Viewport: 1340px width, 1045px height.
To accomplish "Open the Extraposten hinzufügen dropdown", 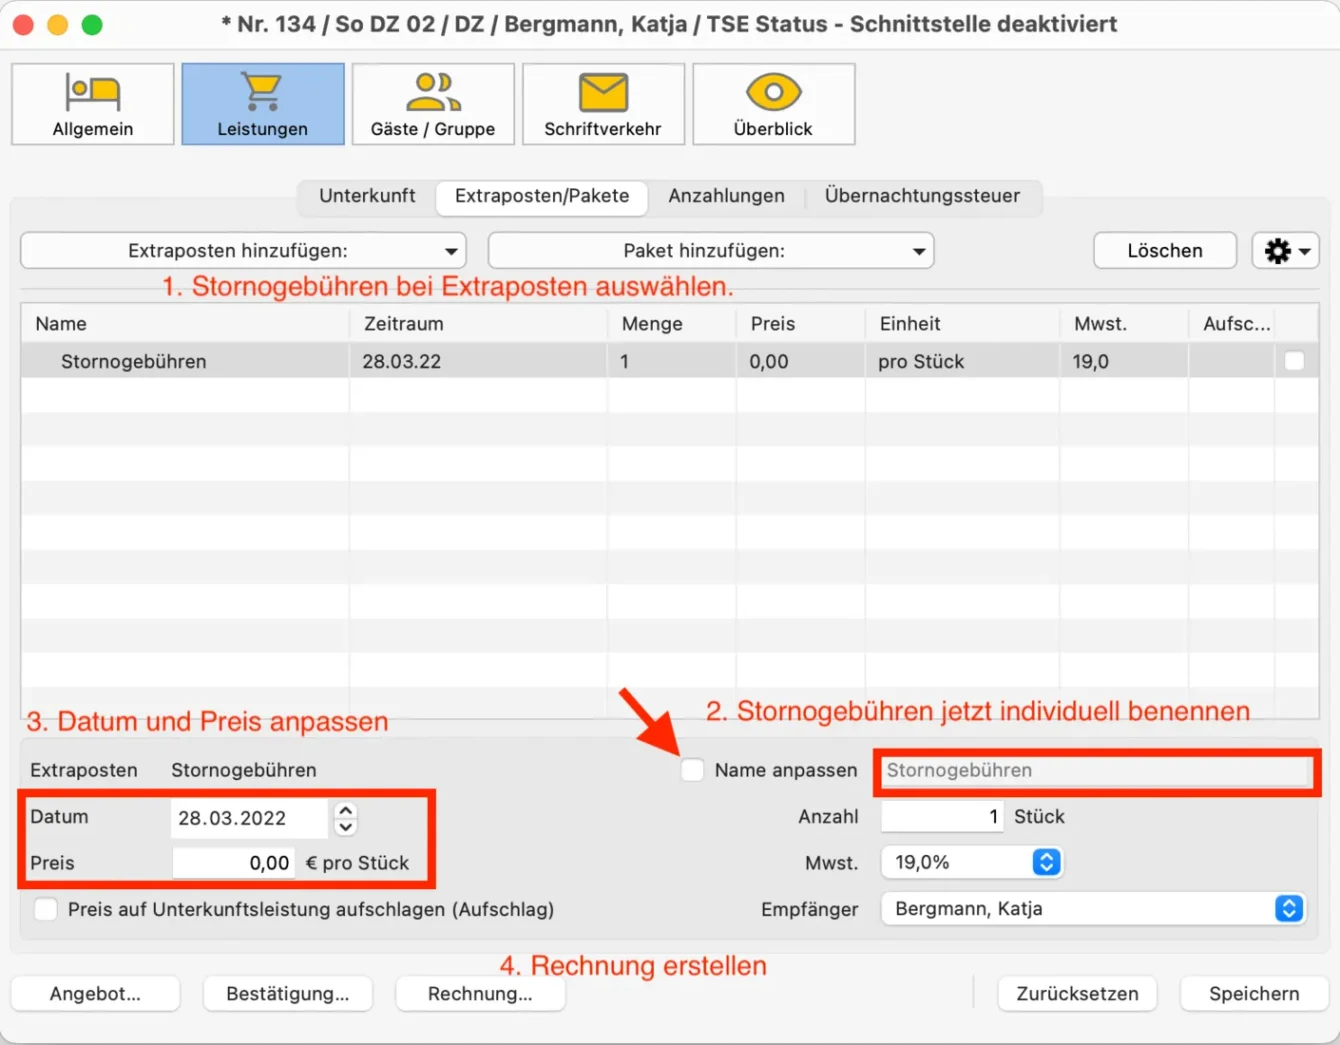I will [x=243, y=251].
